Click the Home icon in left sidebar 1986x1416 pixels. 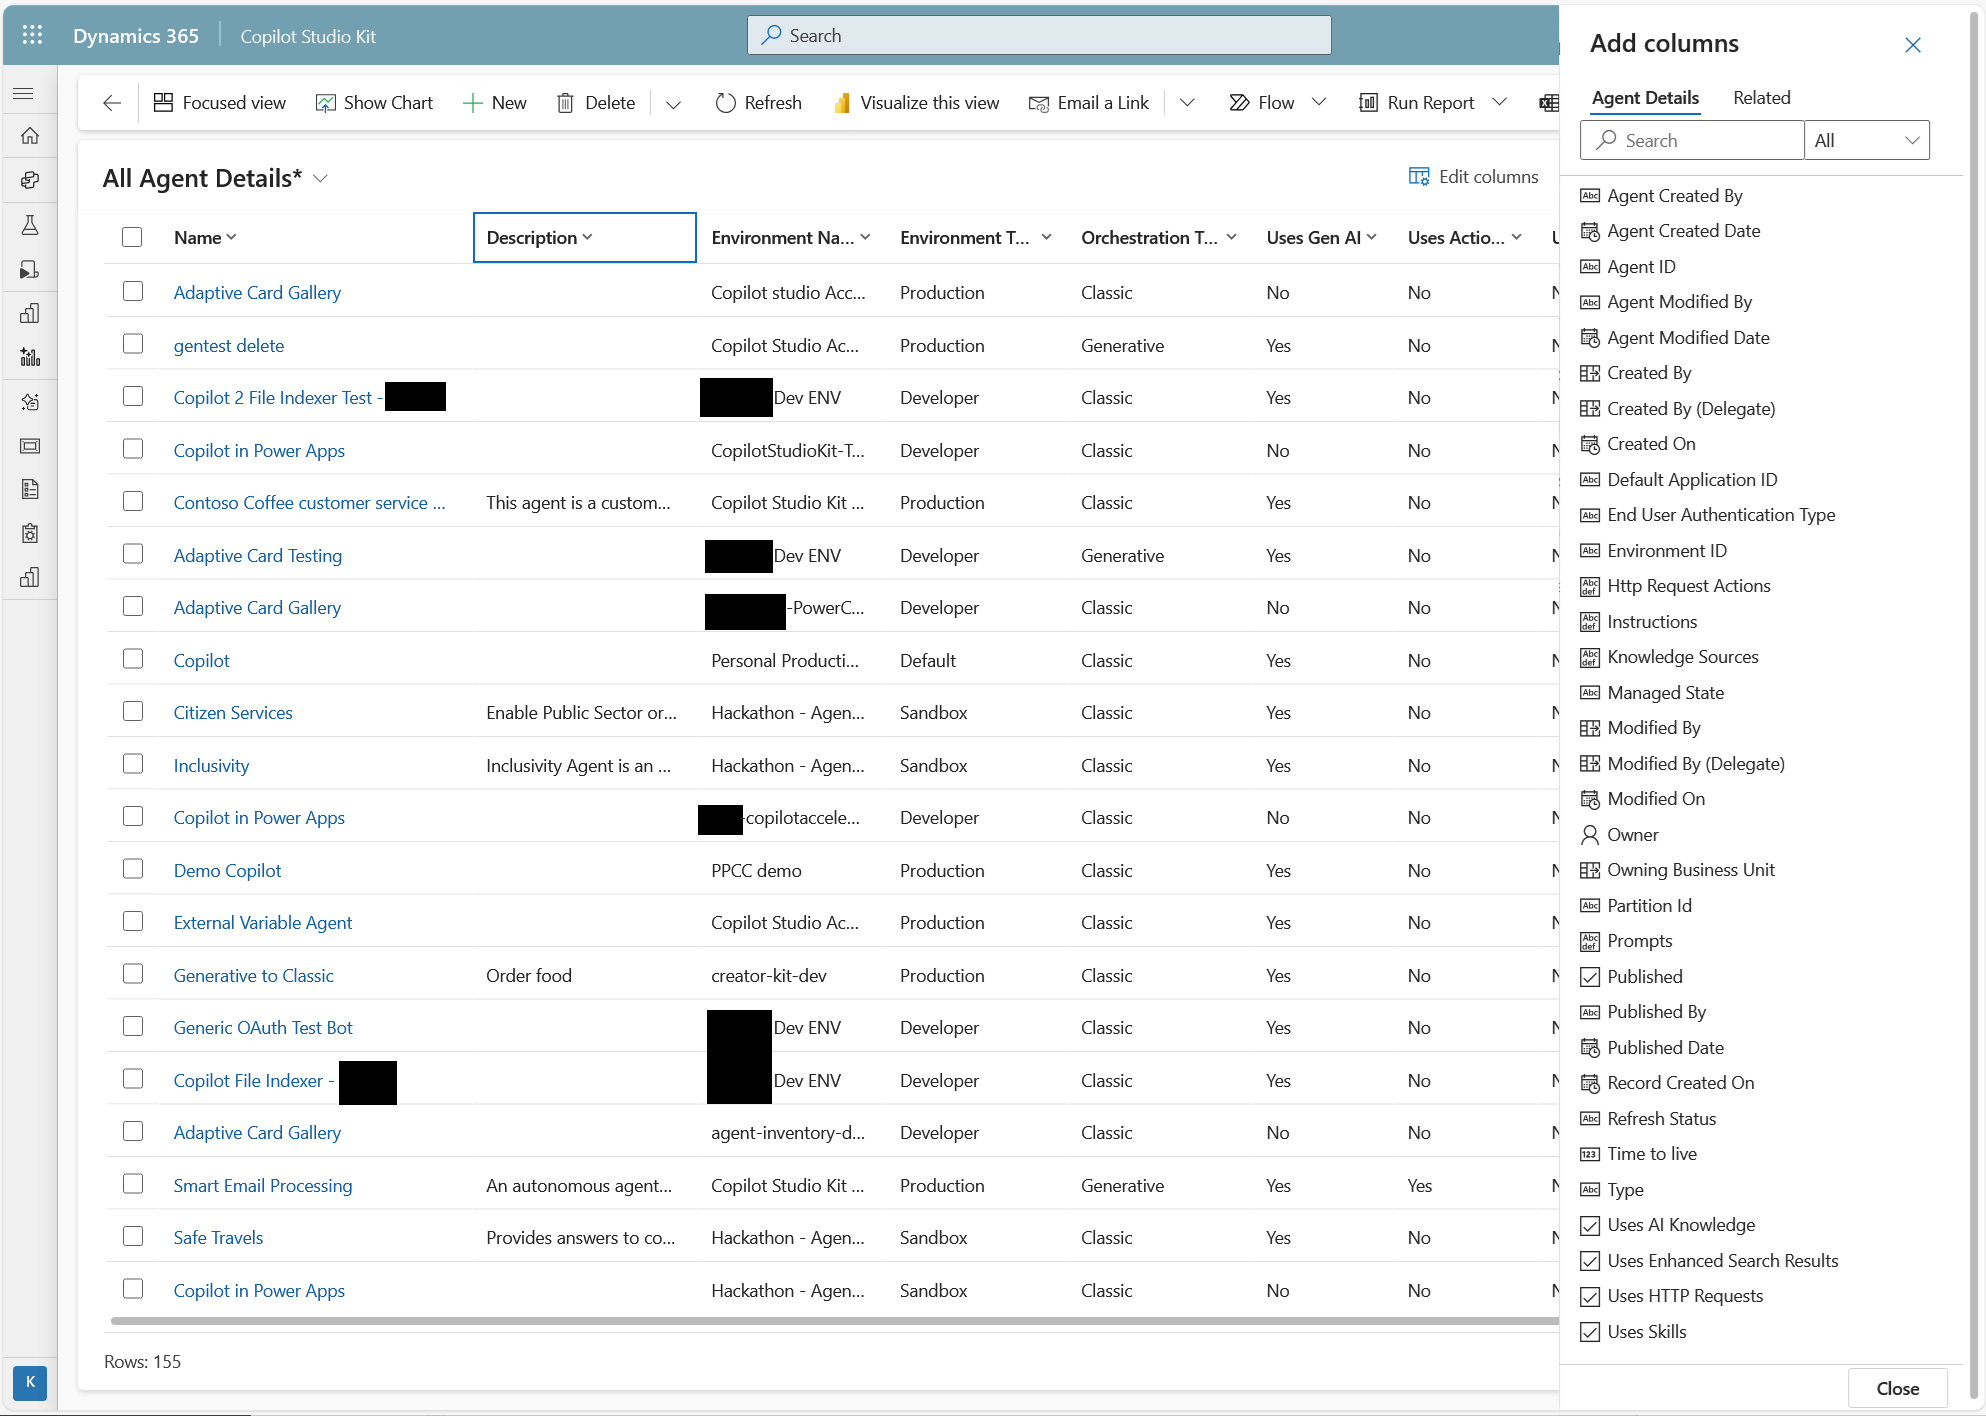pyautogui.click(x=30, y=136)
